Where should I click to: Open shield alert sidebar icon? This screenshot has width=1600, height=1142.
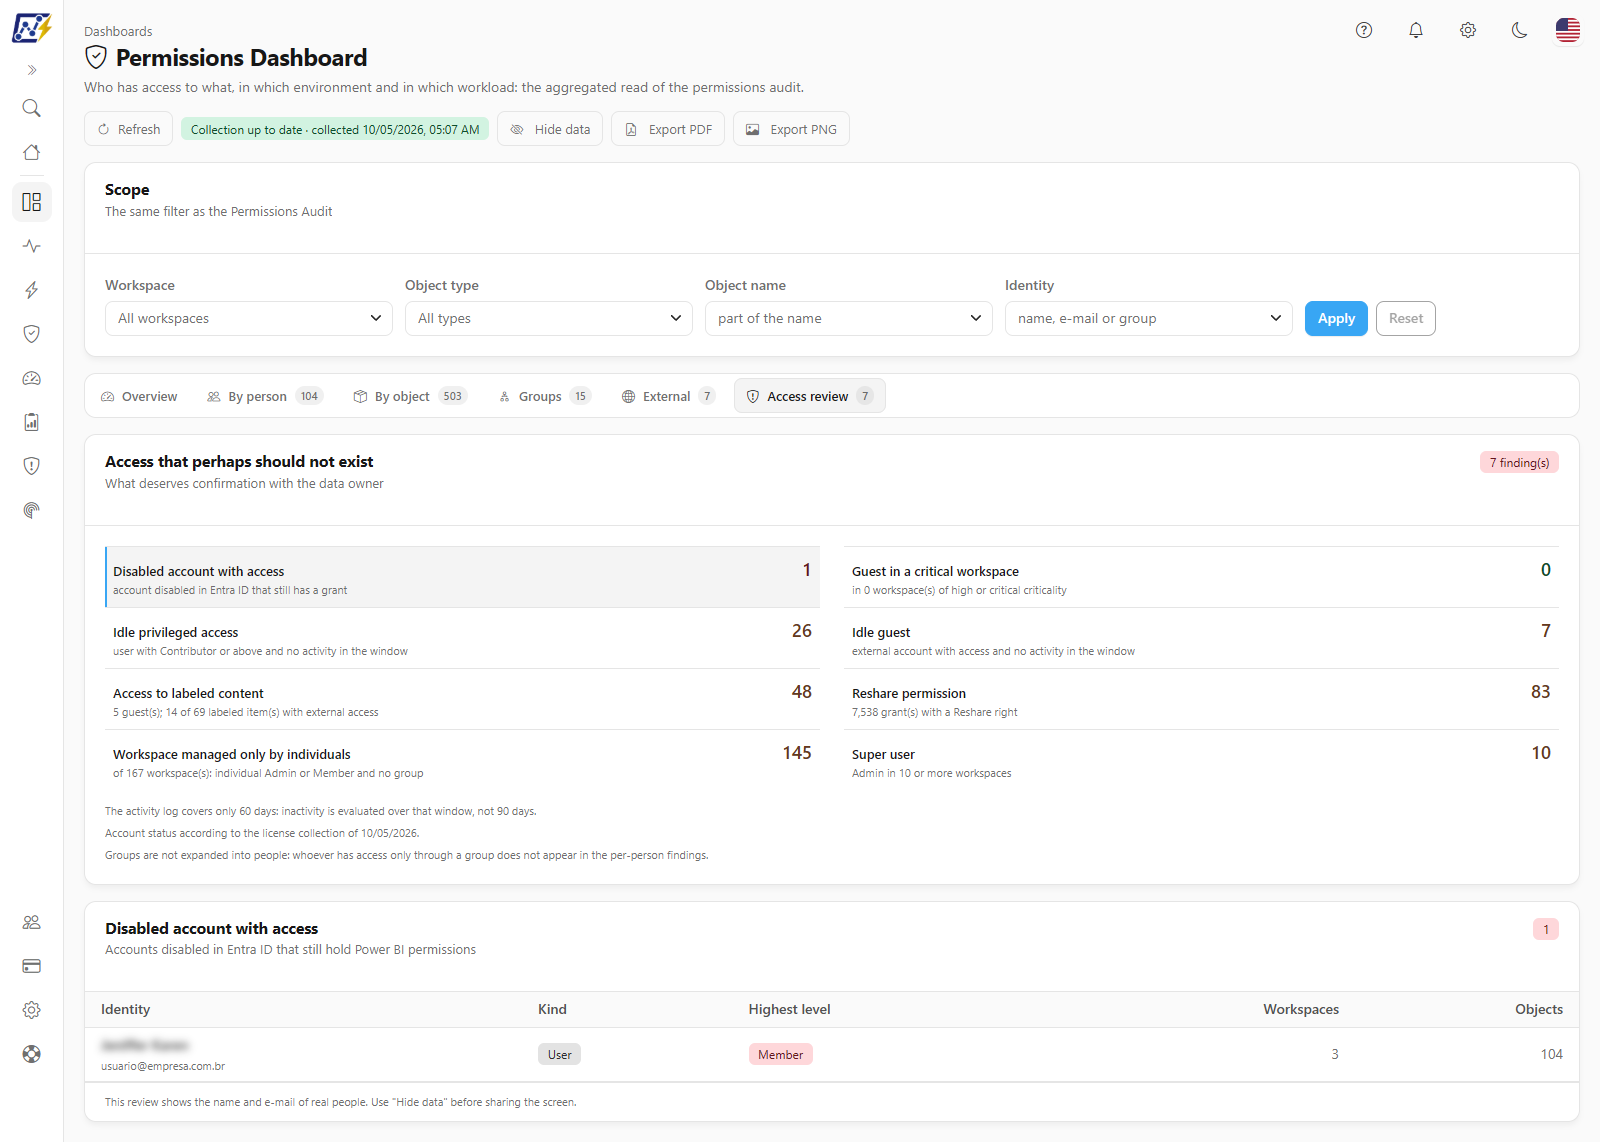click(x=32, y=466)
